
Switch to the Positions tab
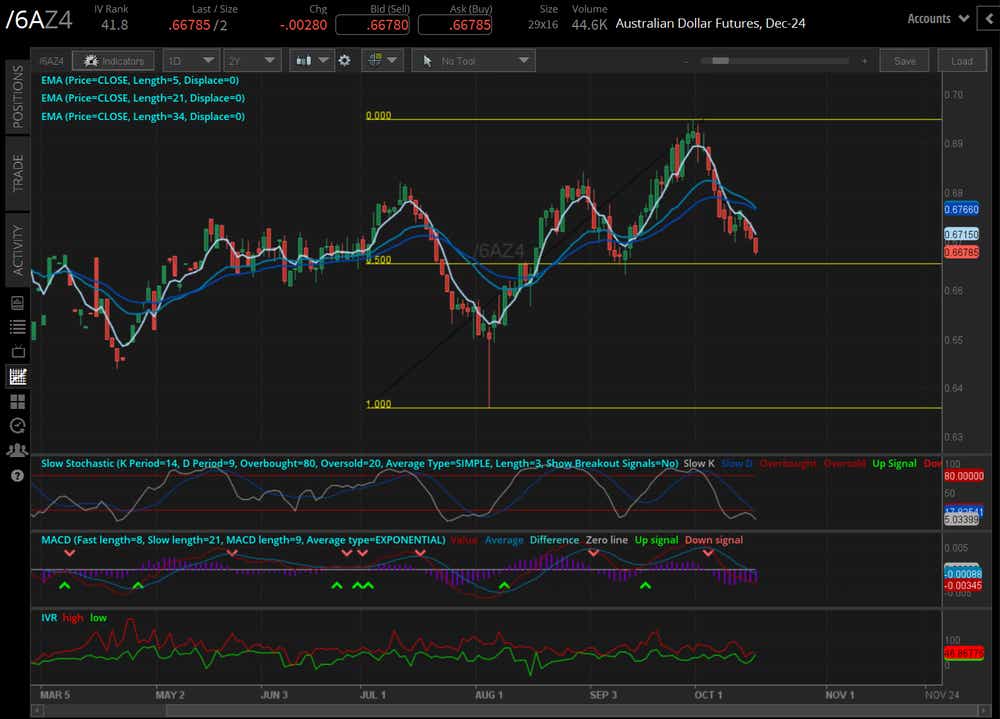[17, 96]
